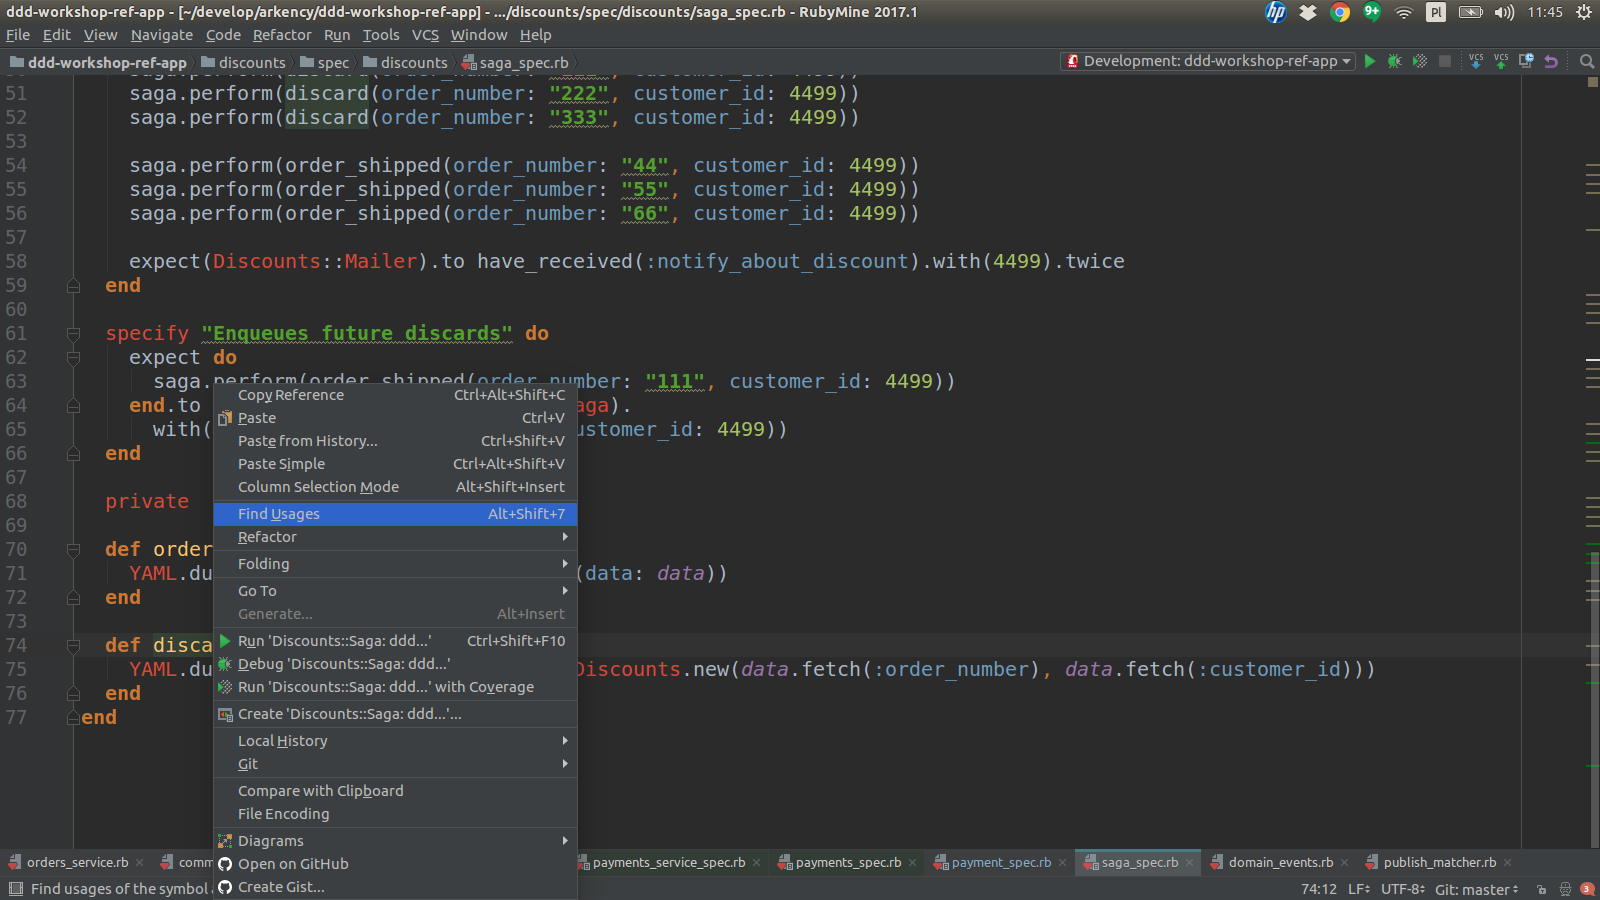Viewport: 1600px width, 900px height.
Task: Open the Hector inspector icon in status bar
Action: (x=1565, y=889)
